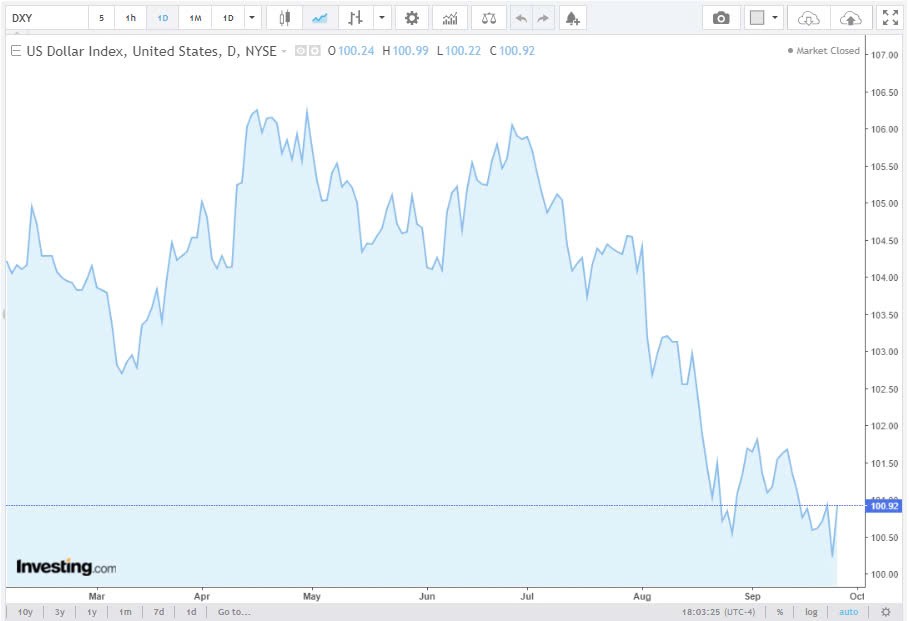Toggle the auto scale option
Viewport: 909px width, 621px height.
[848, 612]
